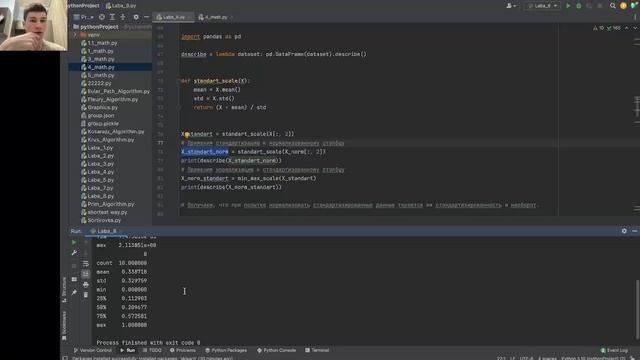Start debugging with the green bug icon

(x=578, y=6)
